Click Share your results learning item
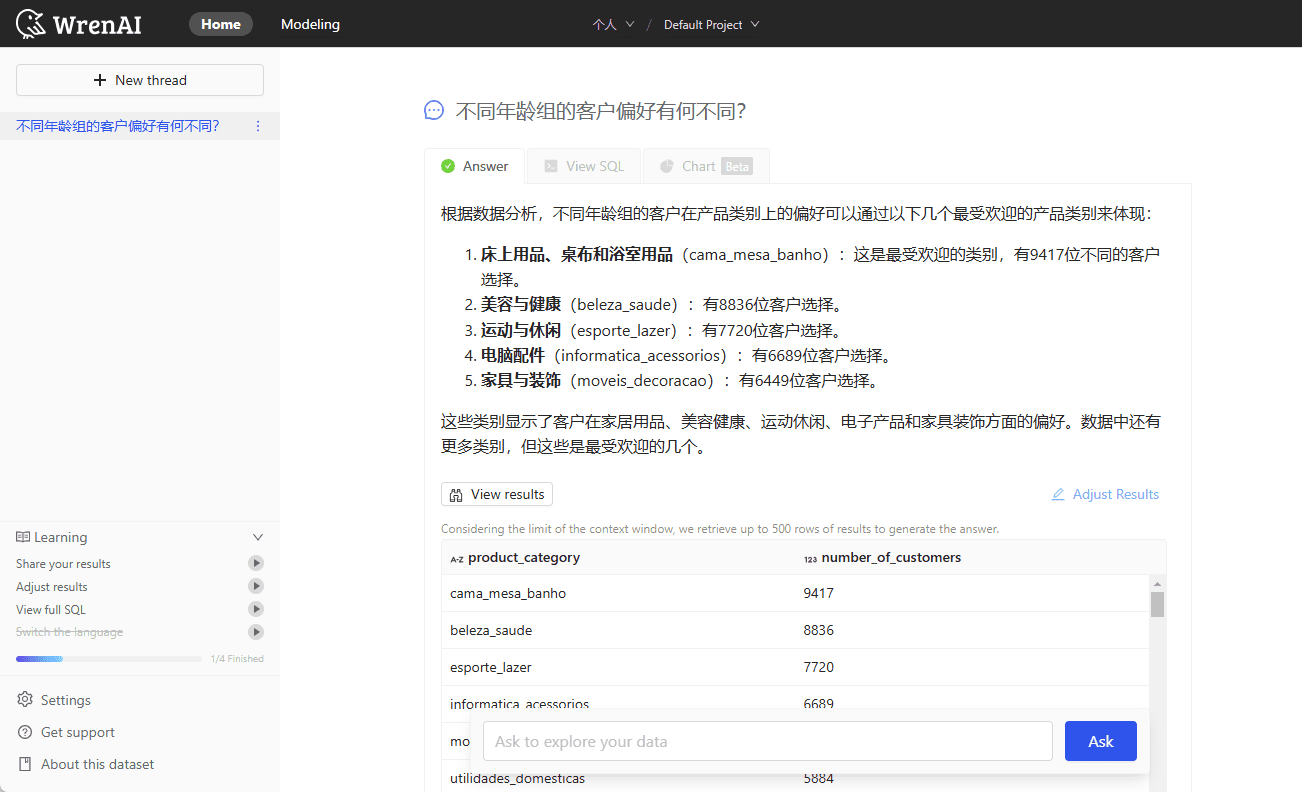The width and height of the screenshot is (1302, 792). click(x=63, y=564)
